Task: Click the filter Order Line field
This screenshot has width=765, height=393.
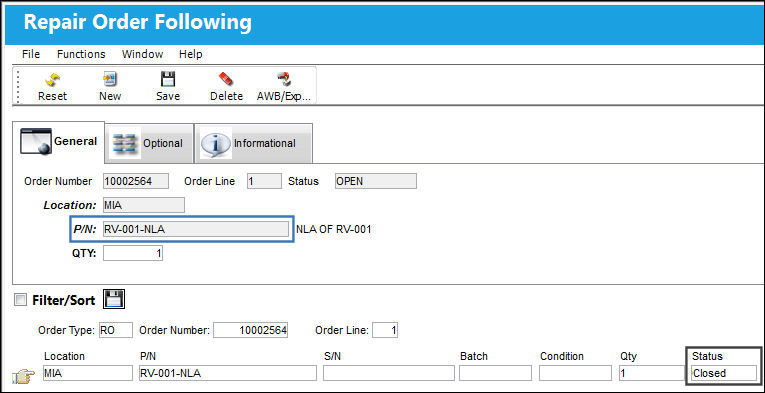Action: click(x=385, y=330)
